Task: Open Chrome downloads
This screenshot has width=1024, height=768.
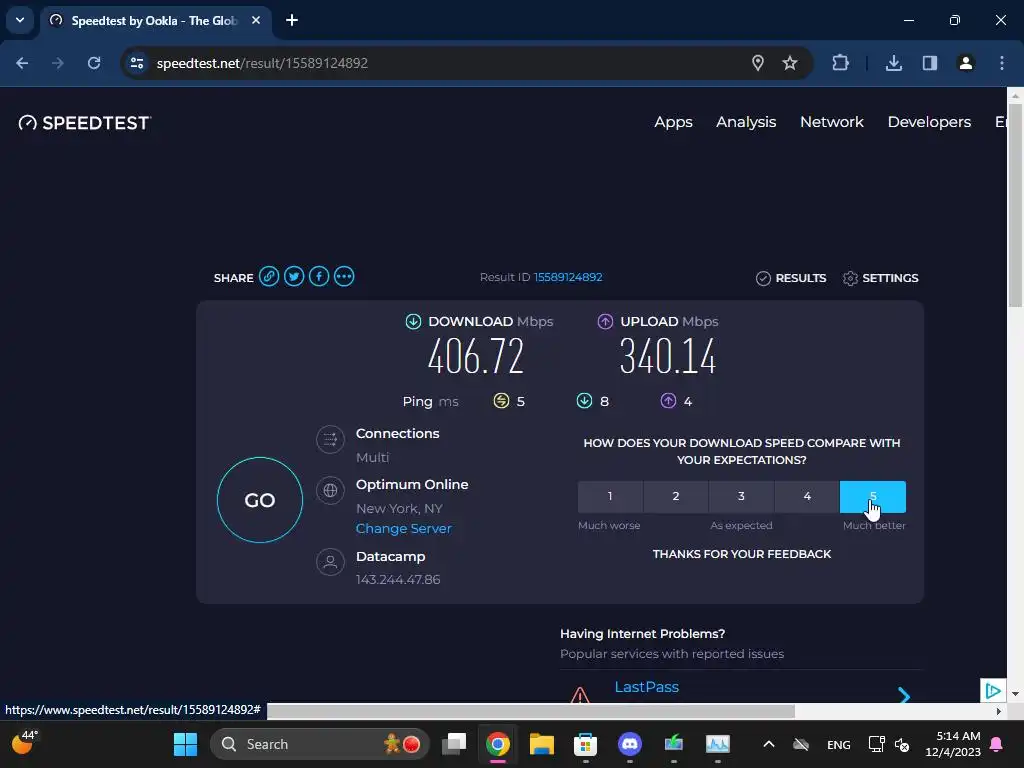Action: click(x=893, y=63)
